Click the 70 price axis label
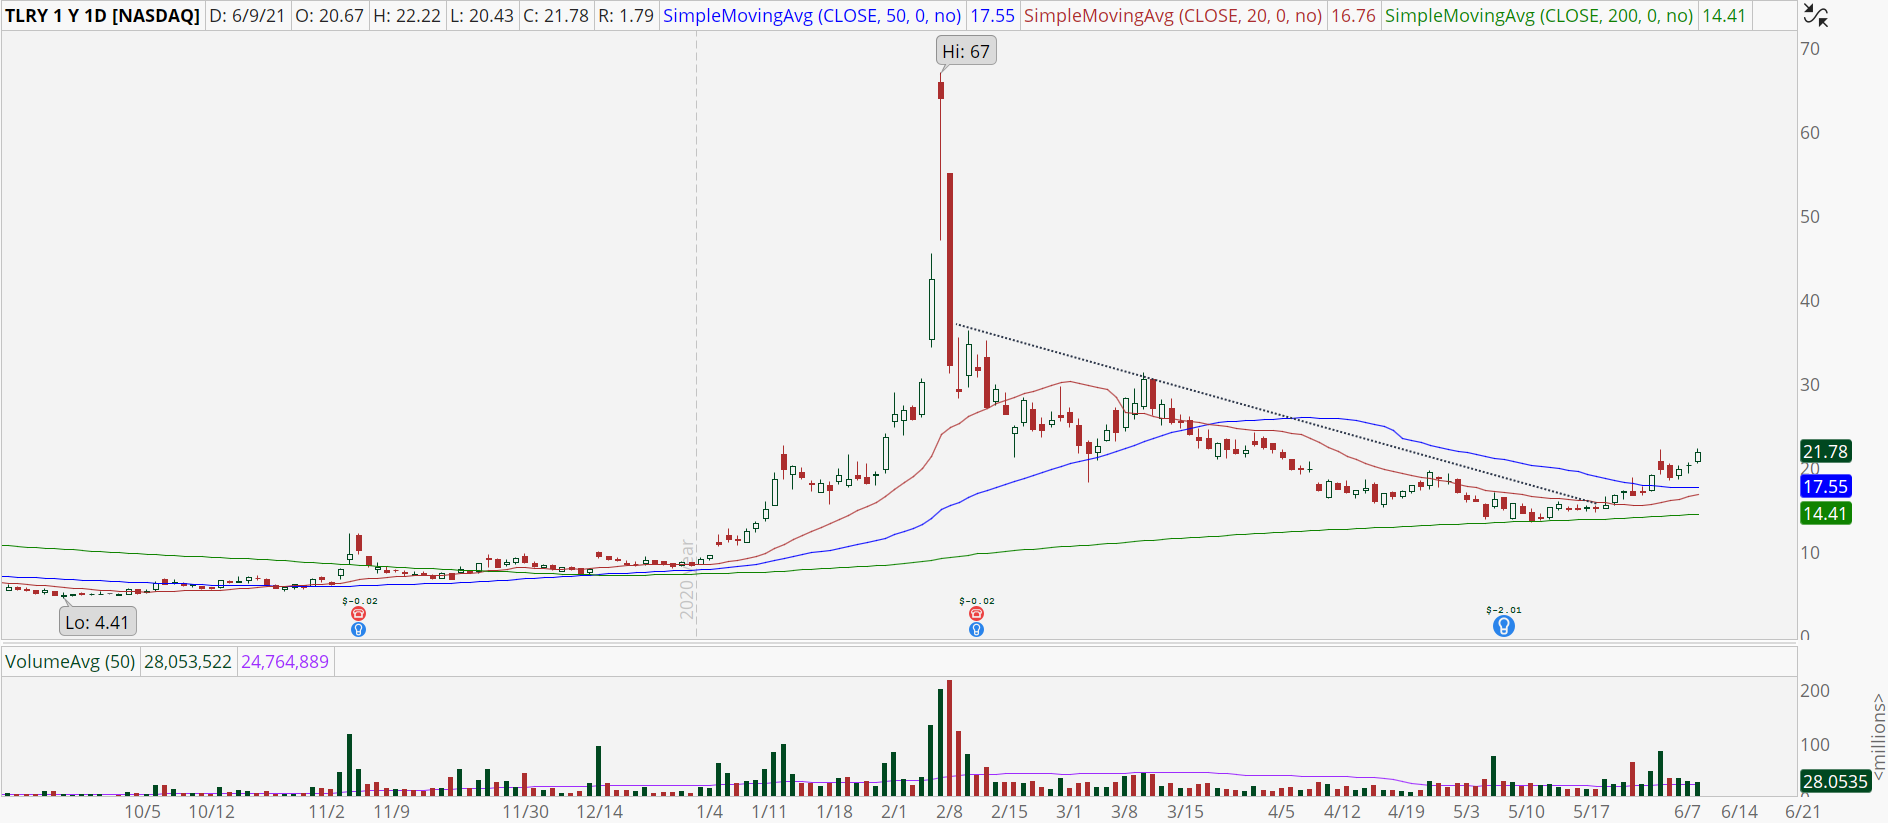 click(1810, 49)
